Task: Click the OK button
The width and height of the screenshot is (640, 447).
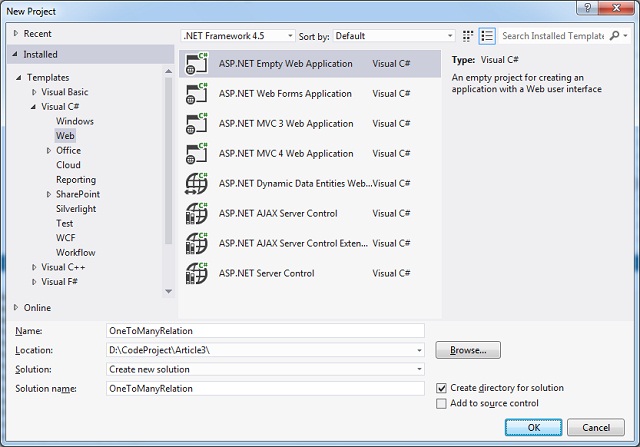Action: pyautogui.click(x=533, y=427)
